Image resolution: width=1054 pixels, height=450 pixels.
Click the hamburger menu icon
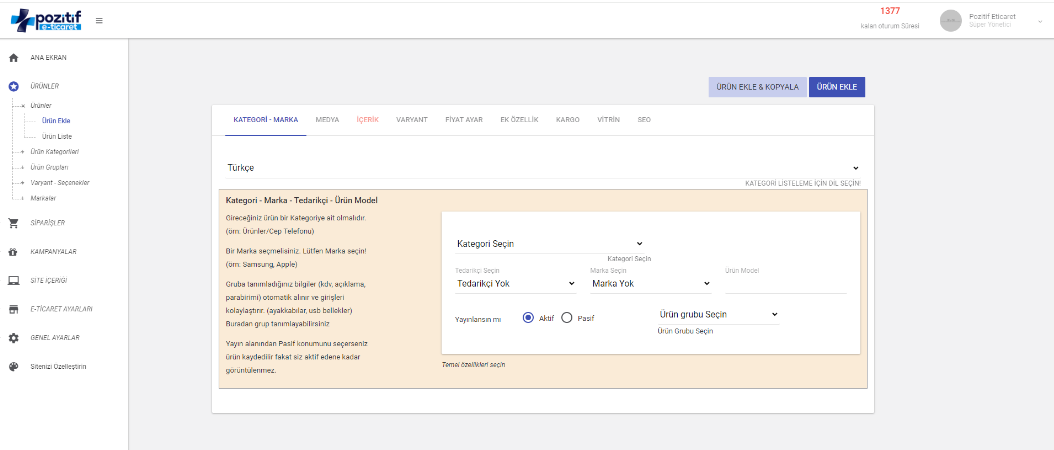tap(99, 20)
